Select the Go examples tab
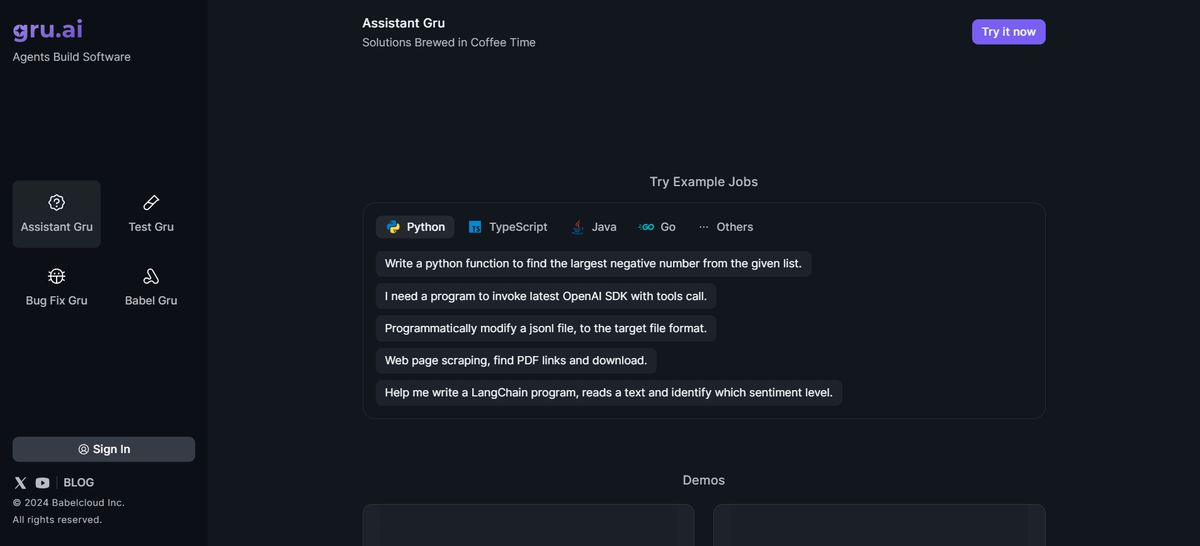The width and height of the screenshot is (1200, 546). click(x=657, y=227)
